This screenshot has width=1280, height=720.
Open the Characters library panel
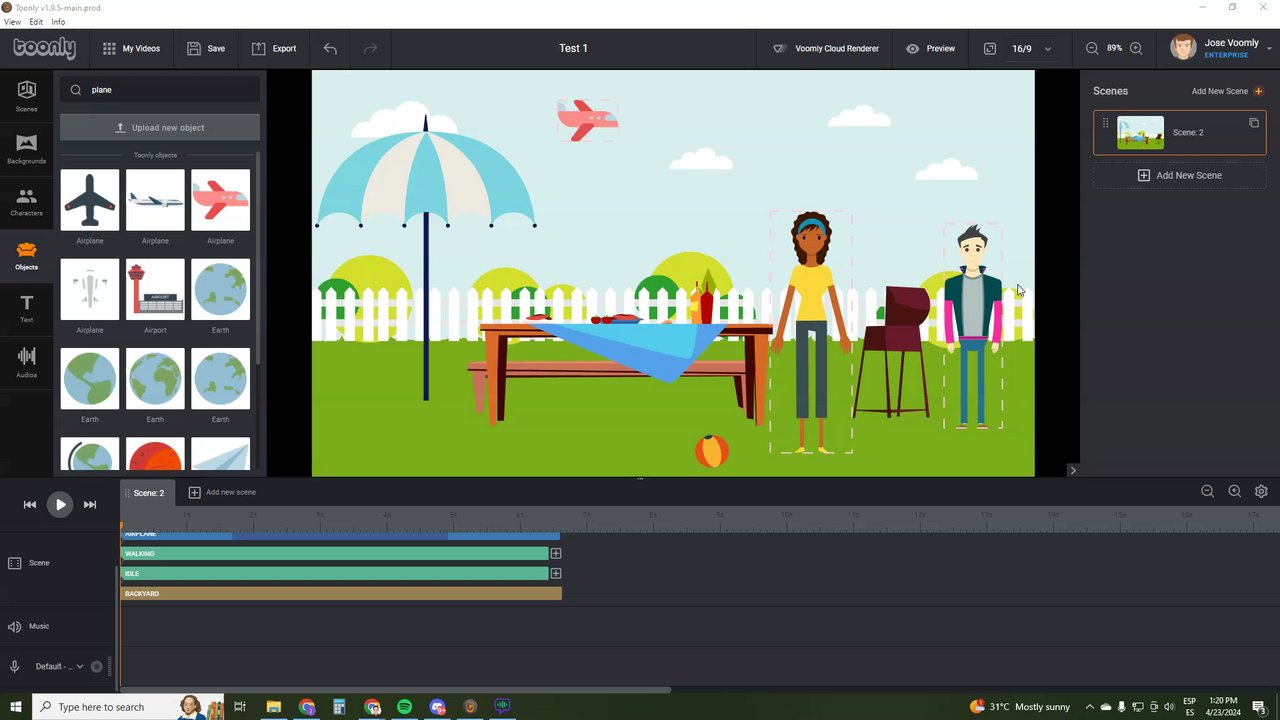click(x=26, y=202)
